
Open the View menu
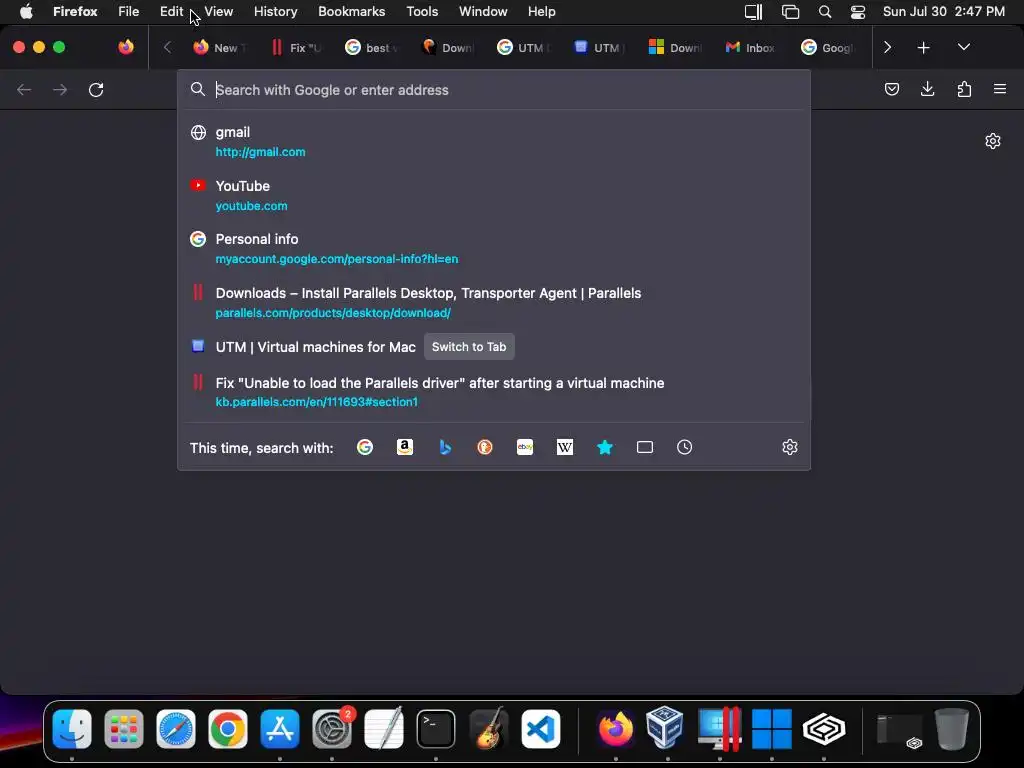218,12
